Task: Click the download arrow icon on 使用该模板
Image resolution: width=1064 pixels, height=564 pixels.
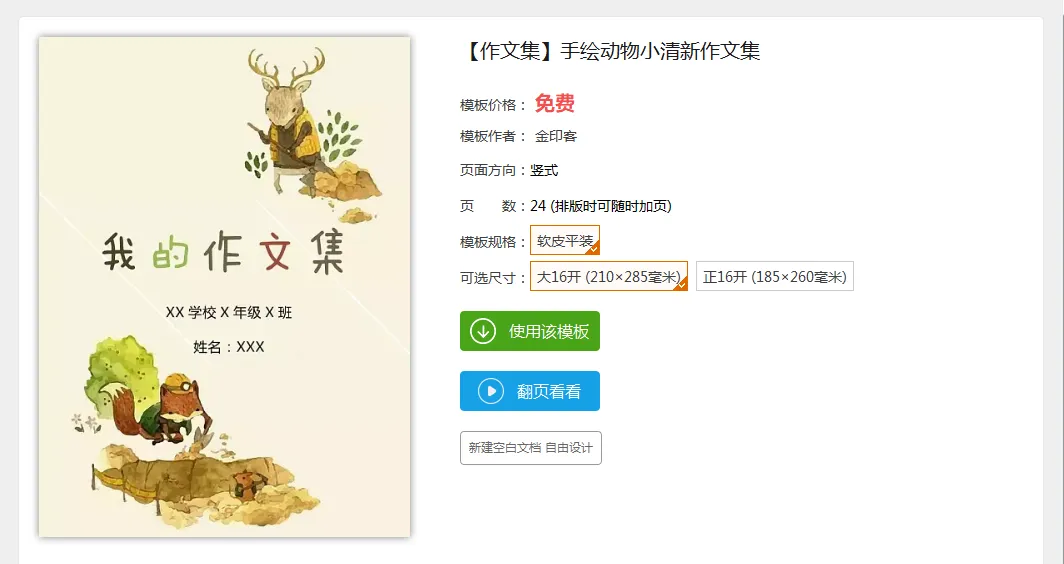Action: 483,331
